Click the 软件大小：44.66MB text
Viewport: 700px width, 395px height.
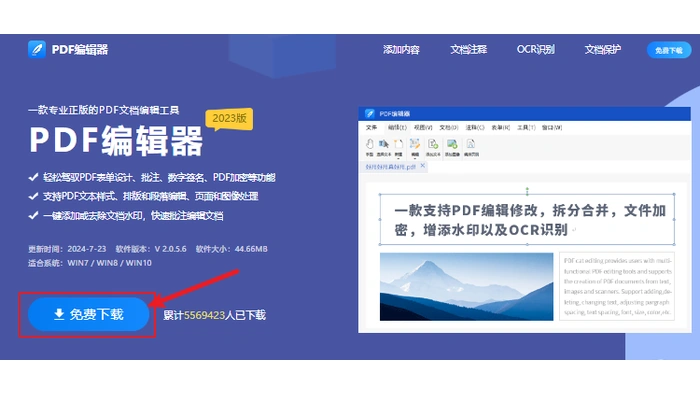(x=231, y=249)
